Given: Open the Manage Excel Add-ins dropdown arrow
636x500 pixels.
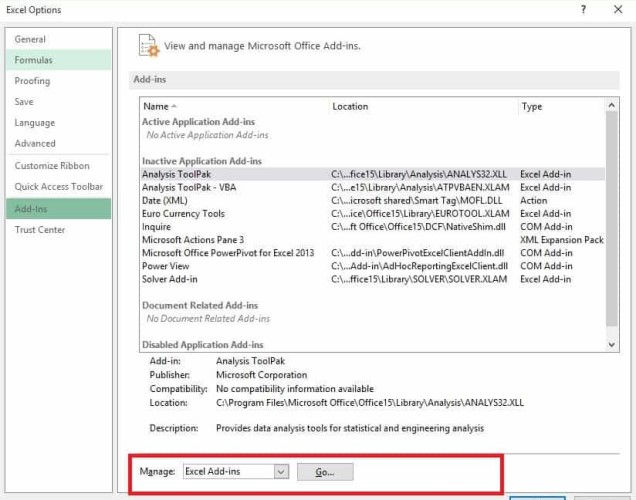Looking at the screenshot, I should [x=281, y=472].
